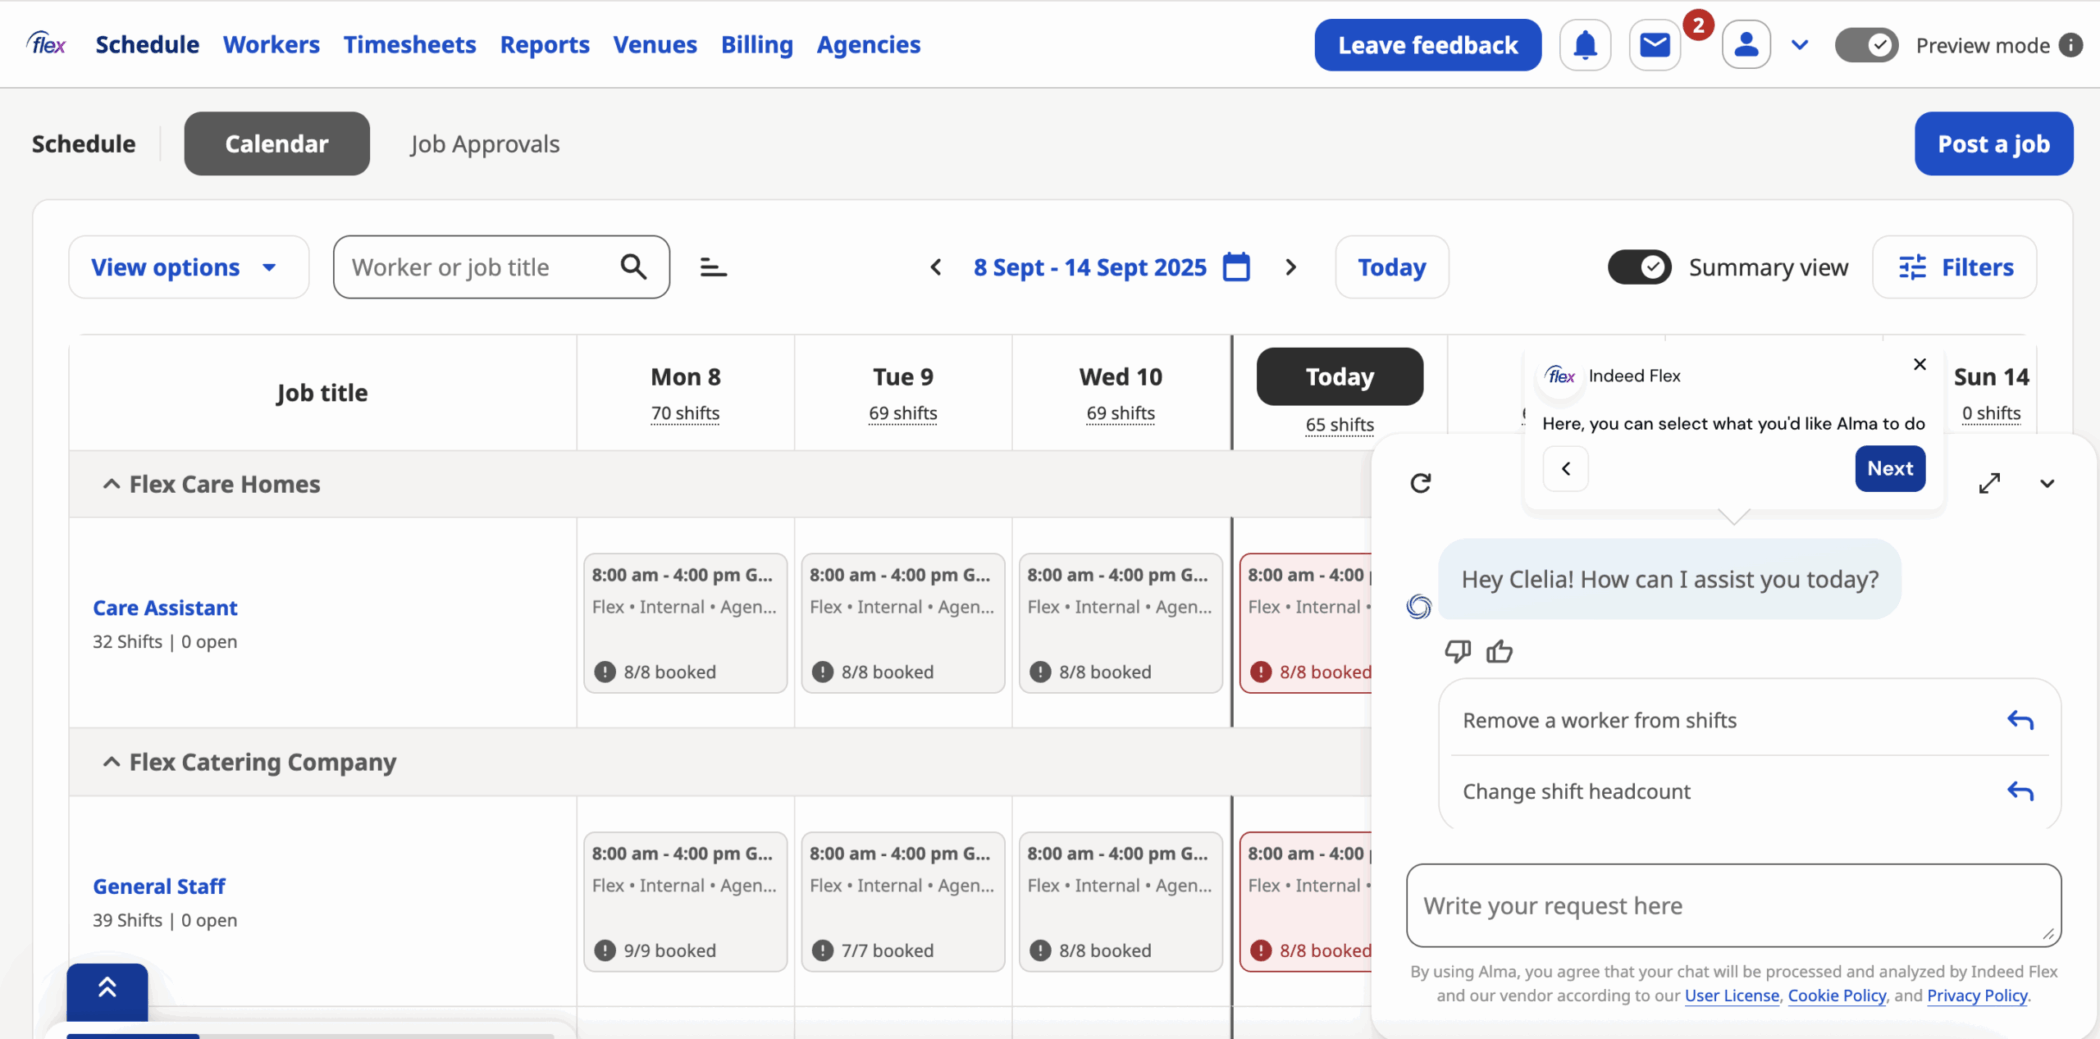Minimize the Alma chat chevron
Screen dimensions: 2100x1039
click(x=2047, y=484)
